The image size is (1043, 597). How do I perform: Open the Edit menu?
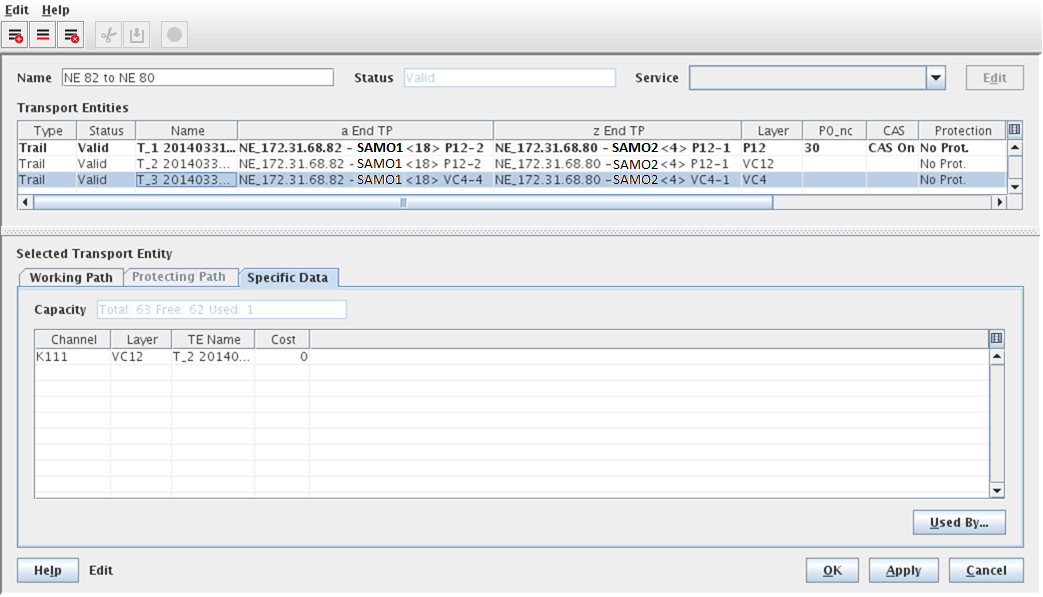click(17, 10)
